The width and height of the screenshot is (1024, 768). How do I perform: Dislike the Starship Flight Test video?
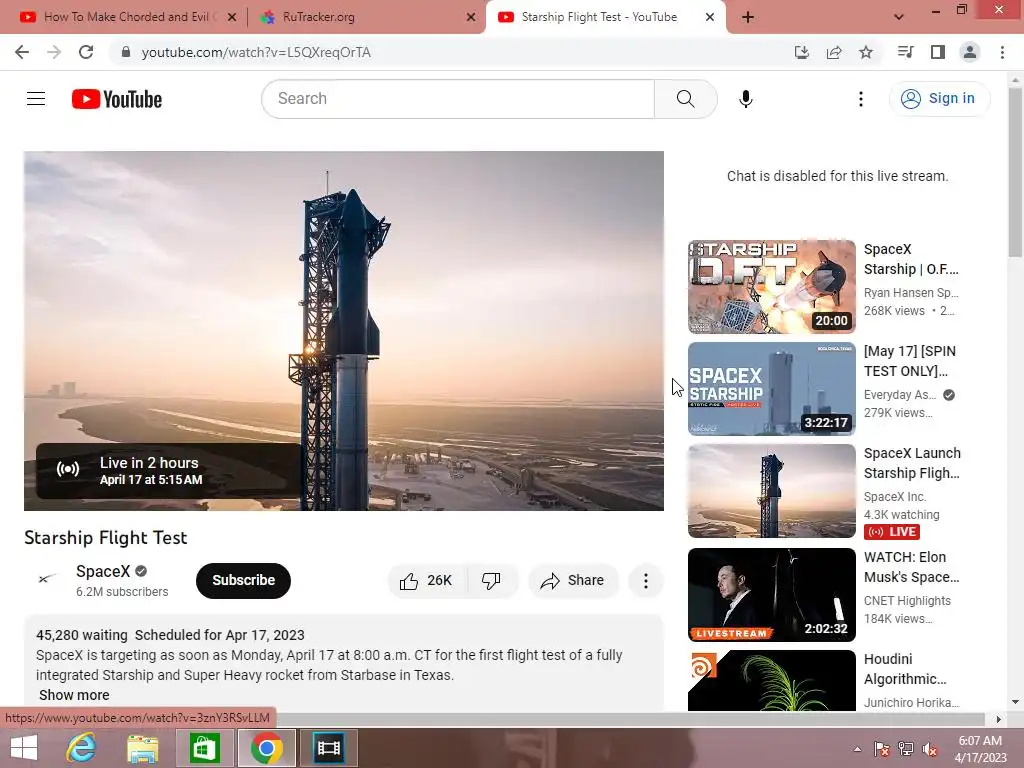[491, 581]
